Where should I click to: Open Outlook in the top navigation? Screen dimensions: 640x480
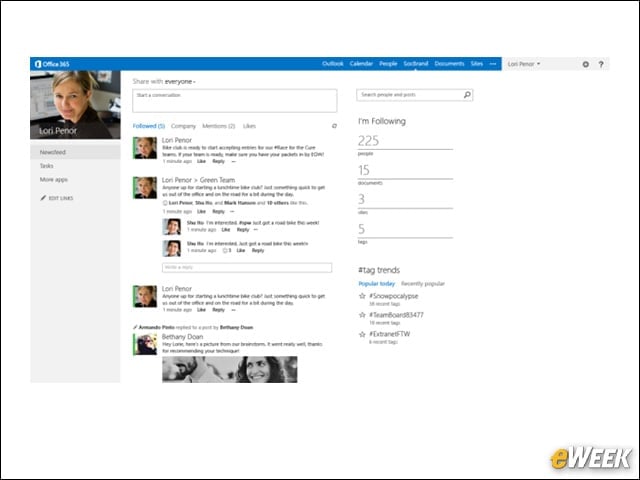(333, 64)
